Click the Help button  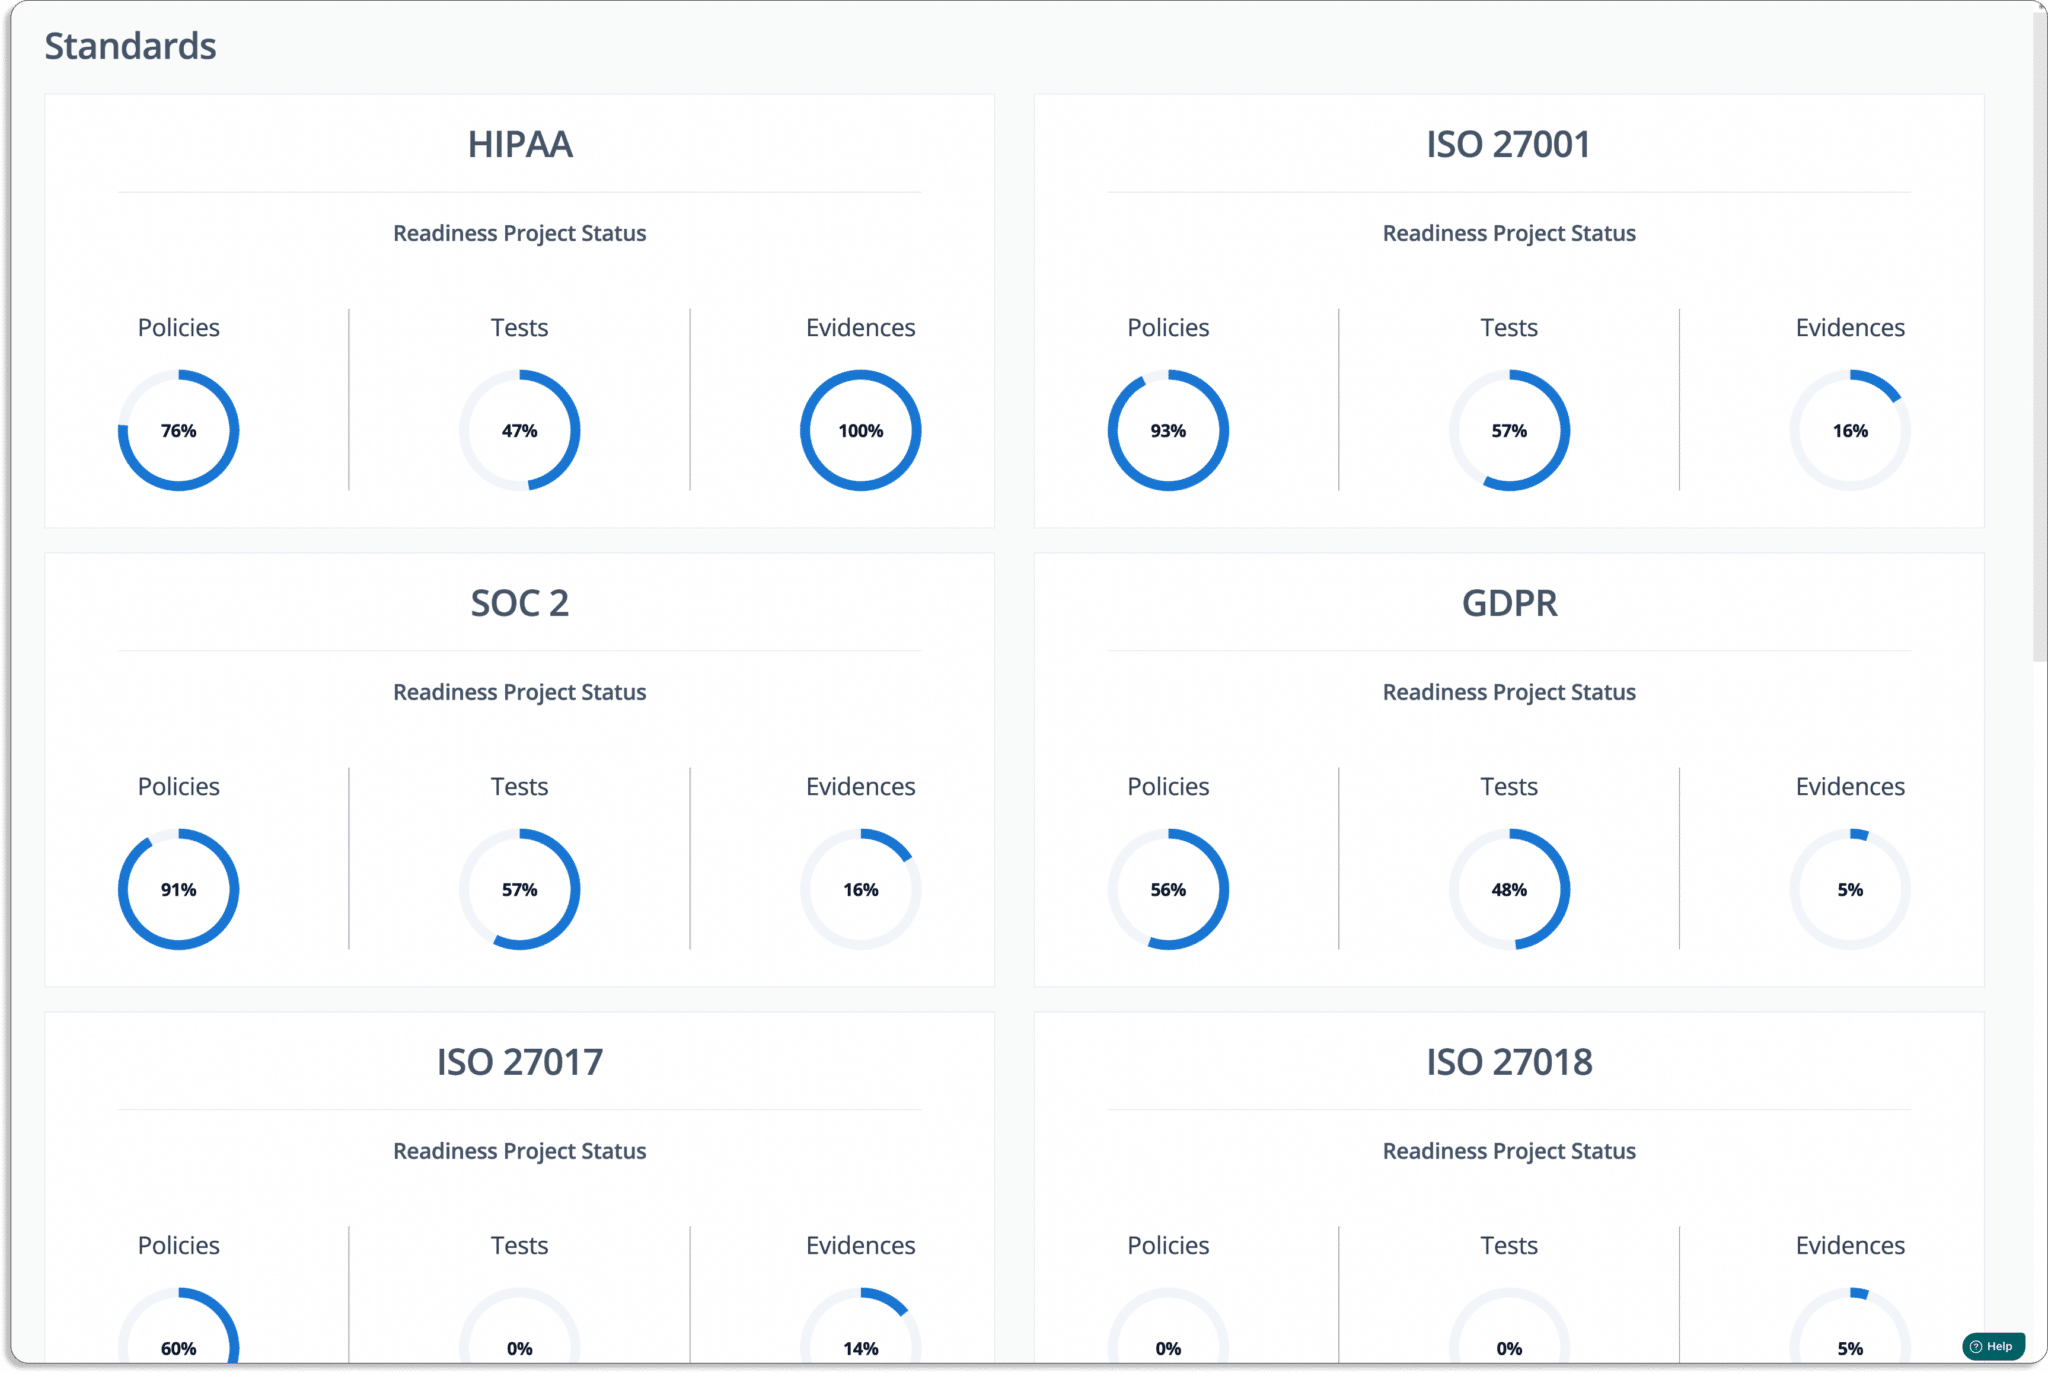[1993, 1346]
